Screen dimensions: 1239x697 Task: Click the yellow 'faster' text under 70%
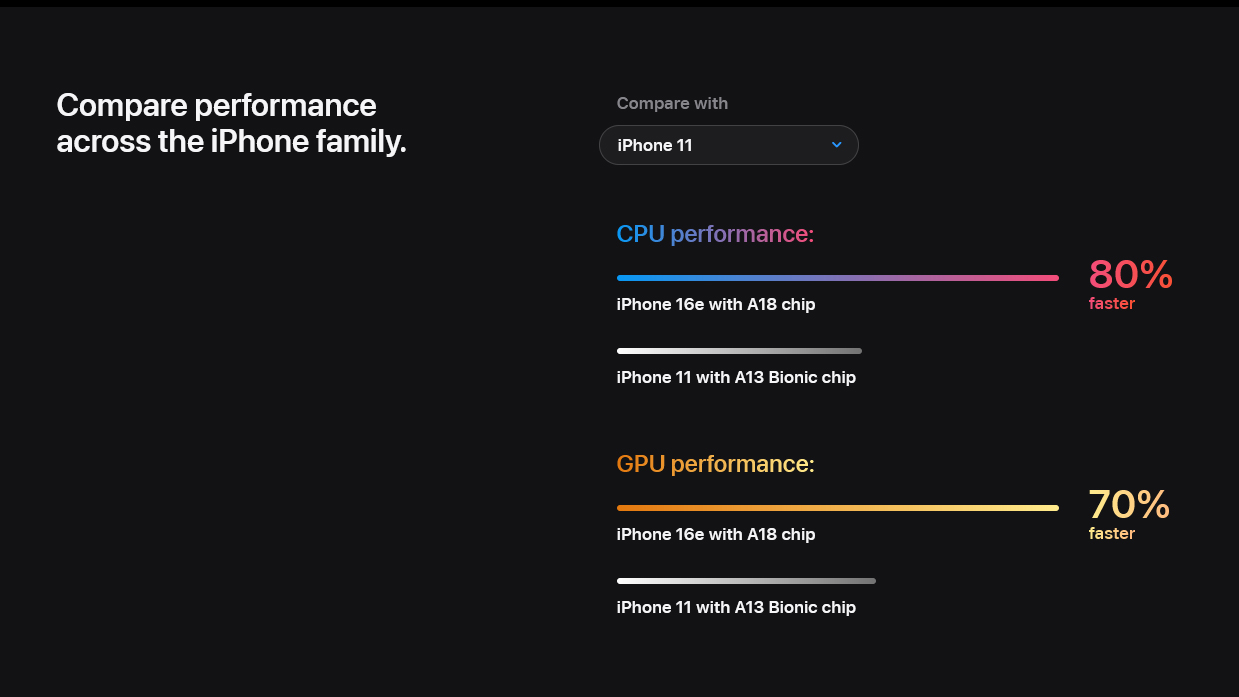(x=1112, y=533)
